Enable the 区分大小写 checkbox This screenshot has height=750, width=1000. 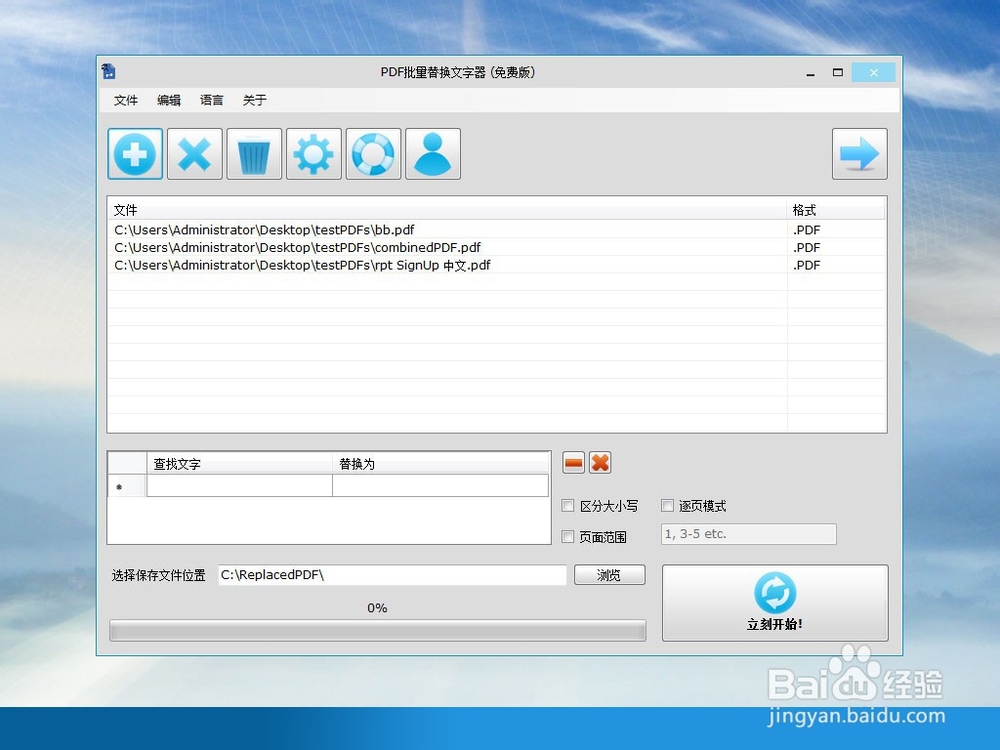click(x=569, y=506)
